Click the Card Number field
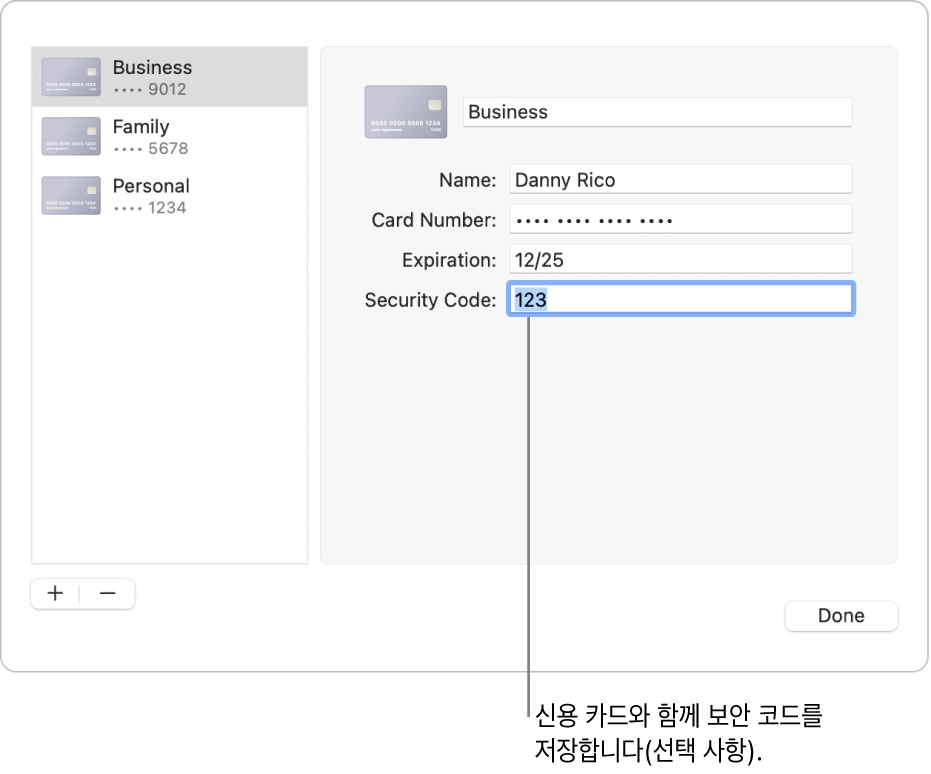931x774 pixels. tap(680, 219)
